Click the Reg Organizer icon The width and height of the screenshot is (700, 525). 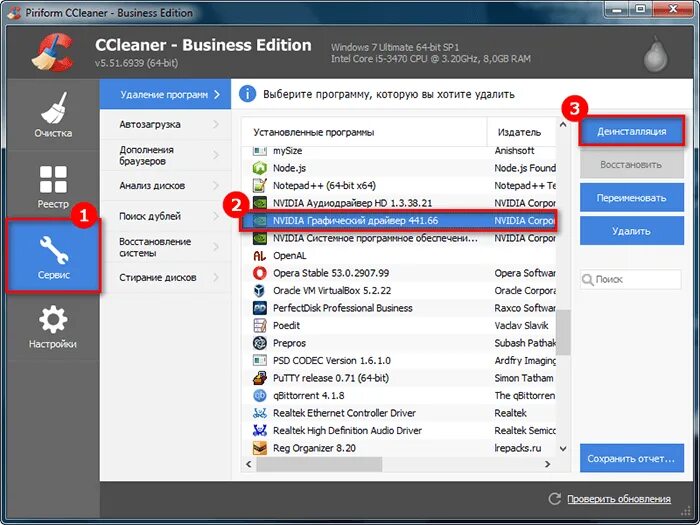(x=259, y=448)
